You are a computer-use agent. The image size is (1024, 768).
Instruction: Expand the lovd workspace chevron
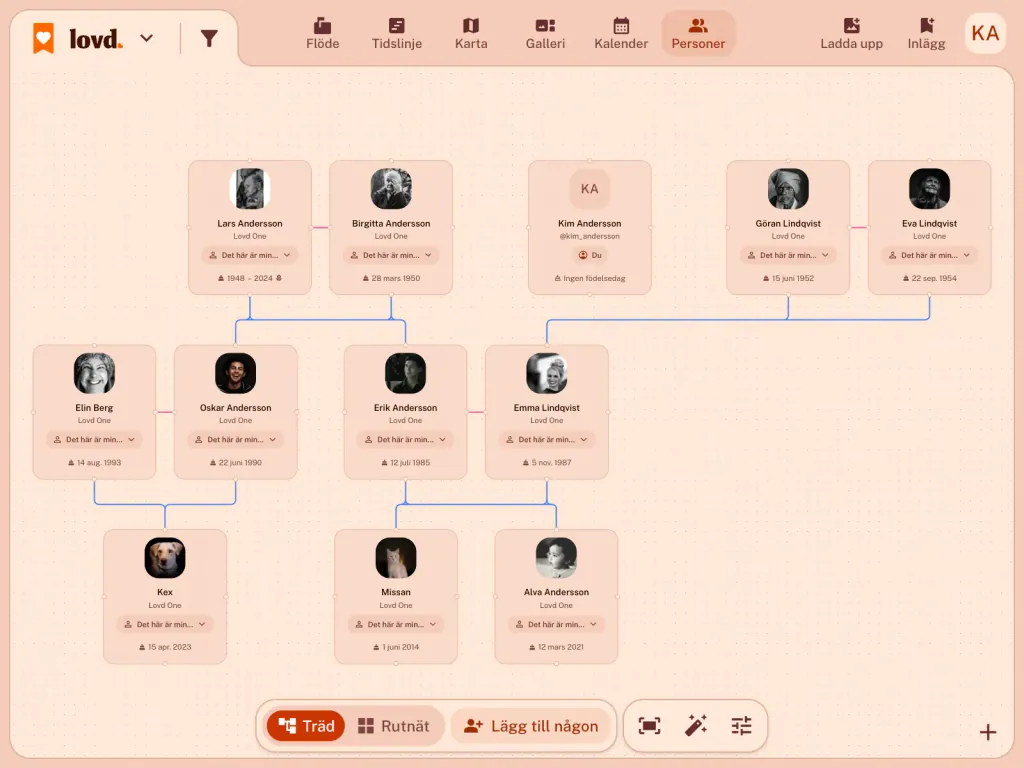tap(147, 39)
